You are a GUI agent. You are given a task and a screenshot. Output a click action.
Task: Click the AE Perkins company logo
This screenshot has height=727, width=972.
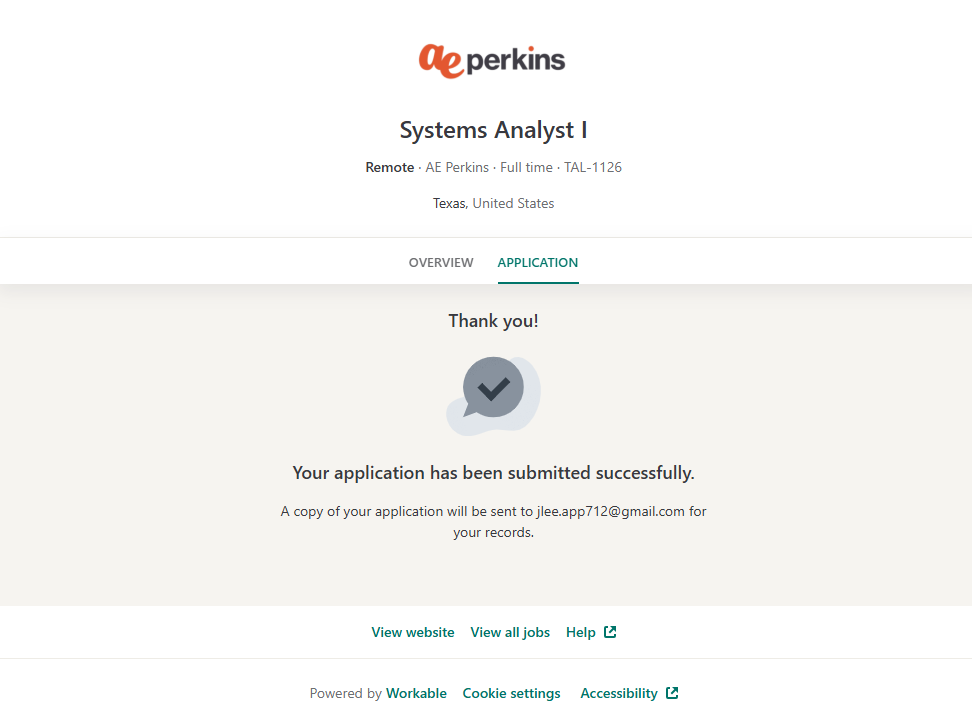click(x=492, y=61)
